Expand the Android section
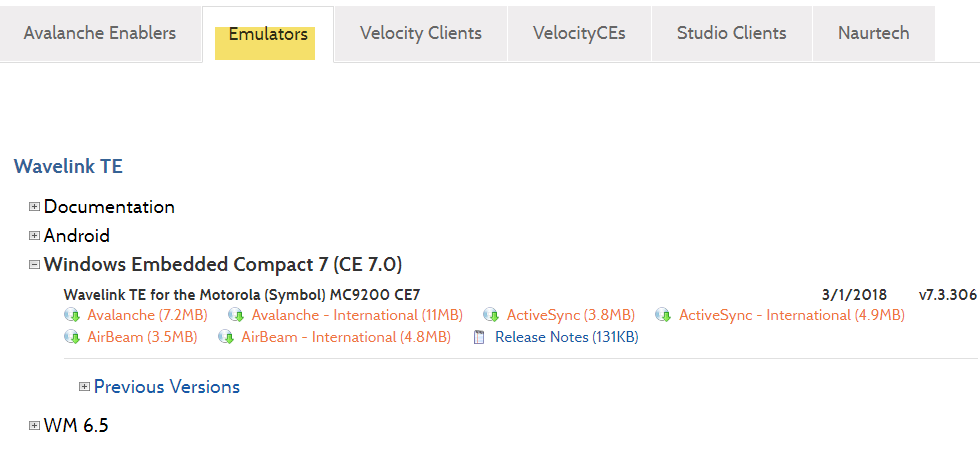This screenshot has height=451, width=980. [35, 236]
